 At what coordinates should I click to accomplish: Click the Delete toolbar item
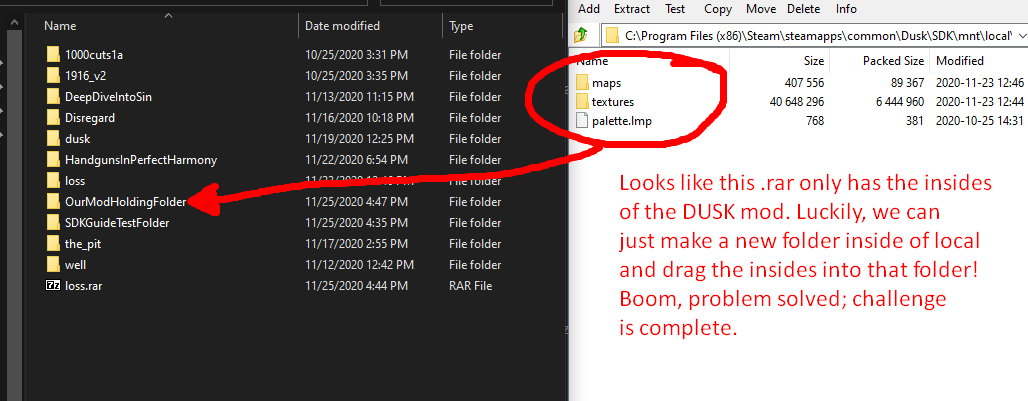803,9
